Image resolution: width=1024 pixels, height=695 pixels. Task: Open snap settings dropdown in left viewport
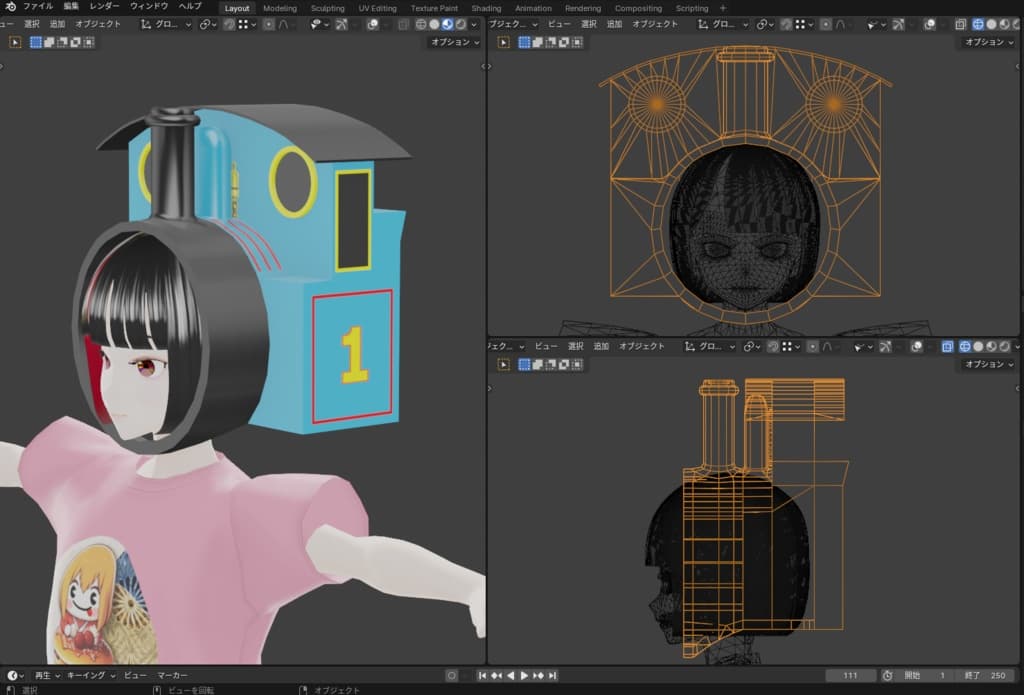(x=247, y=25)
